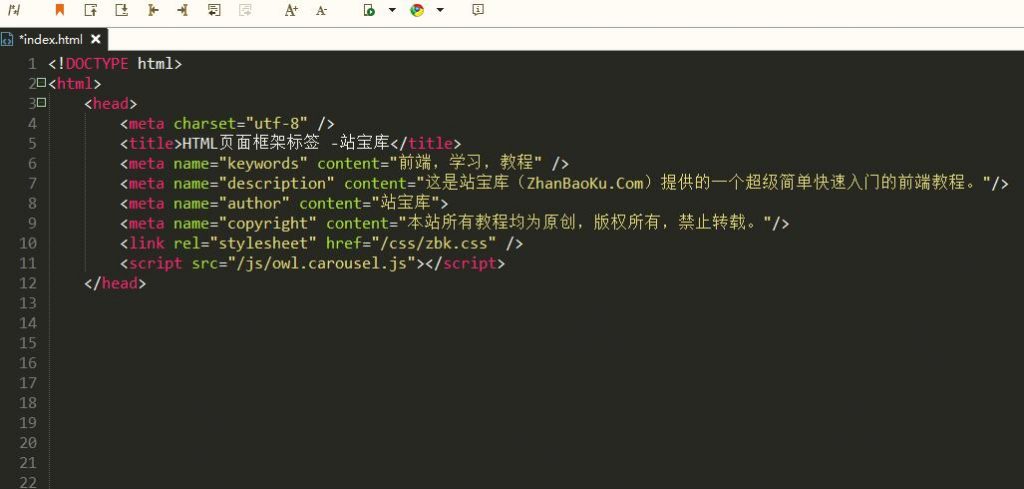
Task: Click the closing script tag on line 11
Action: [466, 264]
